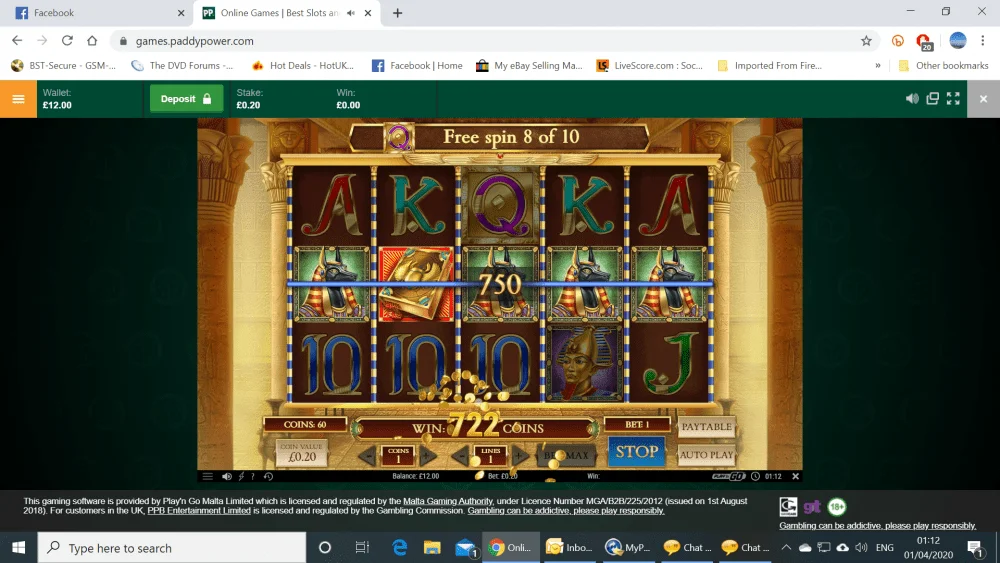Decrease Lines count with minus arrow
The width and height of the screenshot is (1000, 563).
(x=460, y=455)
